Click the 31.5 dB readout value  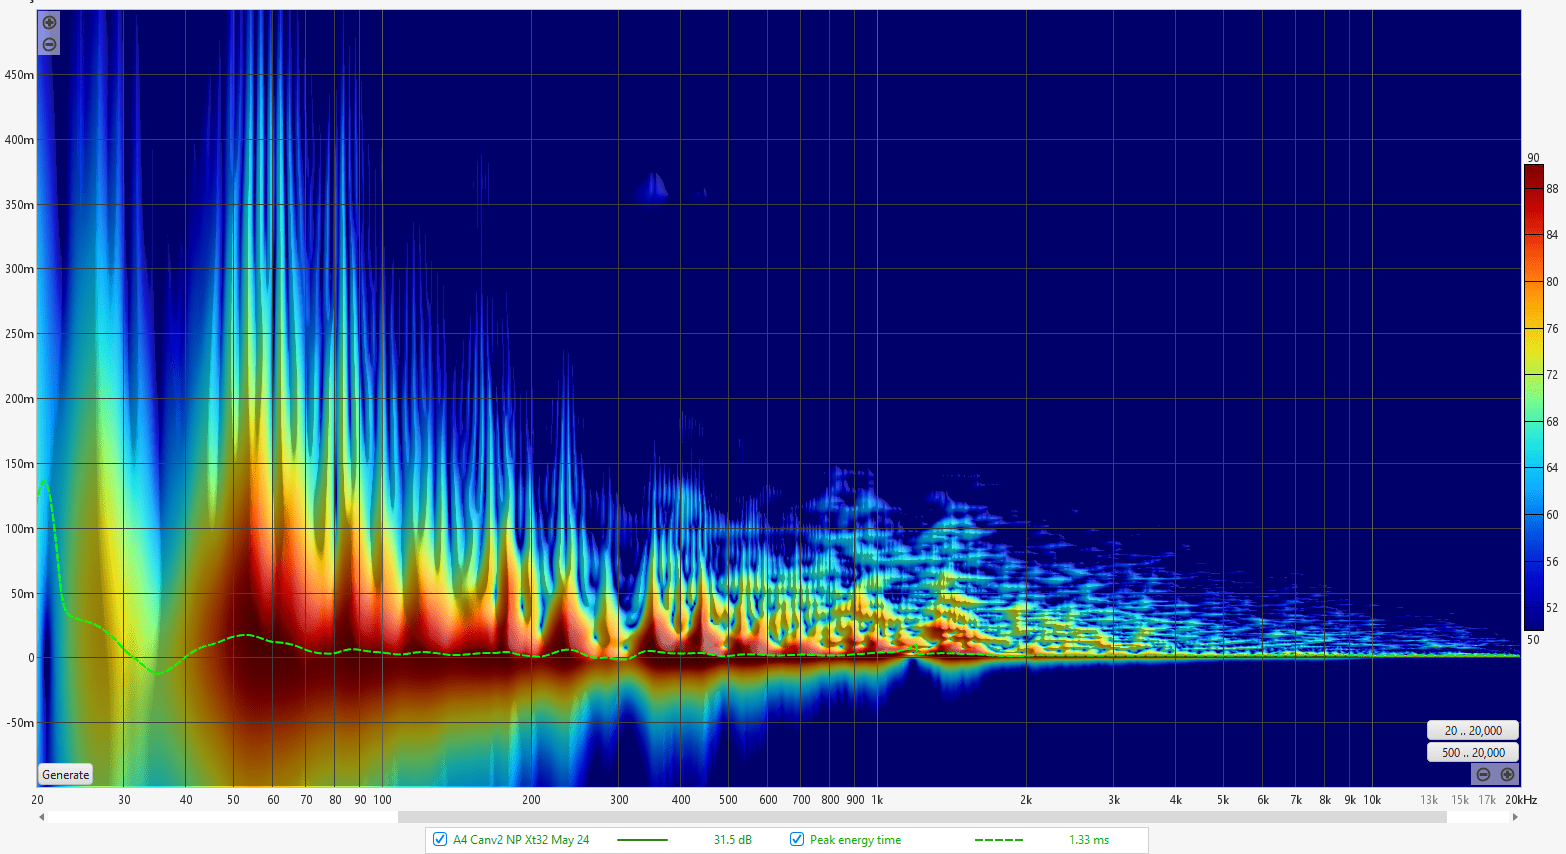pos(732,840)
